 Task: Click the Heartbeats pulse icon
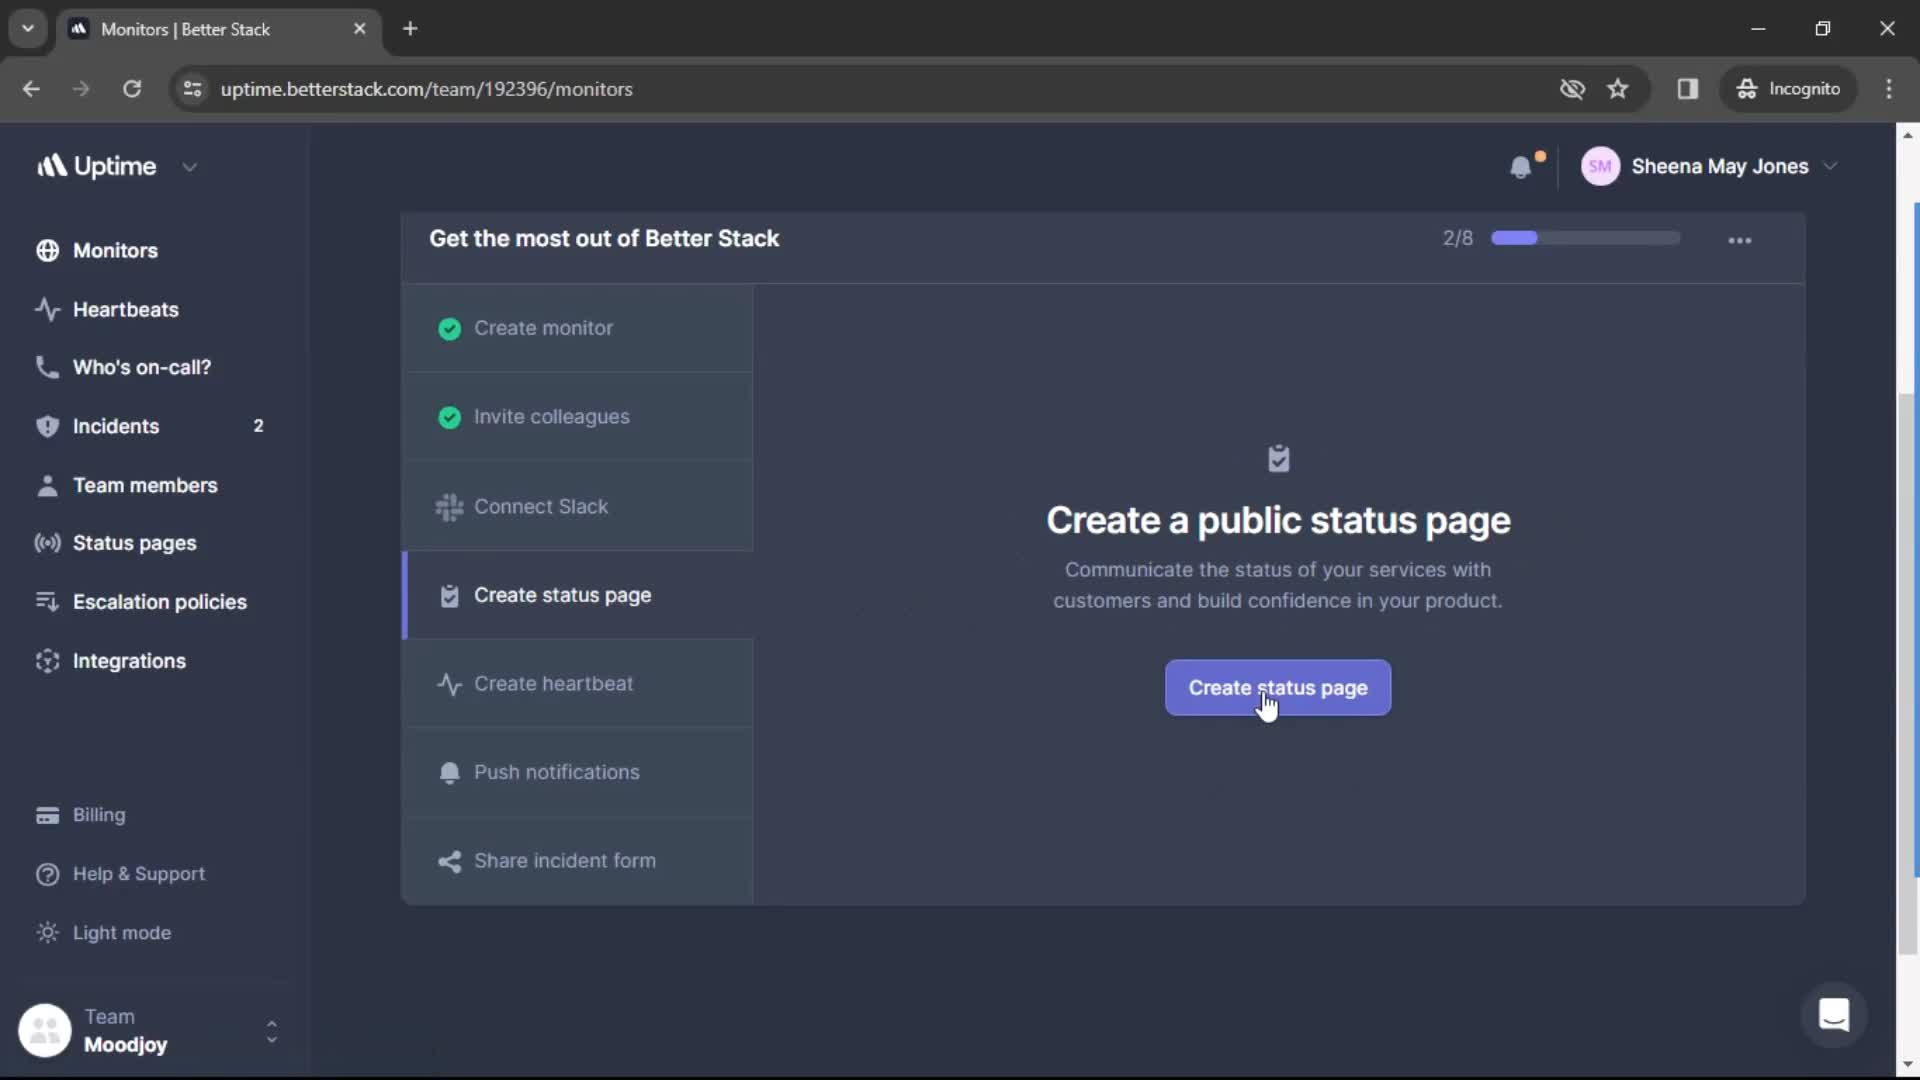(x=47, y=310)
